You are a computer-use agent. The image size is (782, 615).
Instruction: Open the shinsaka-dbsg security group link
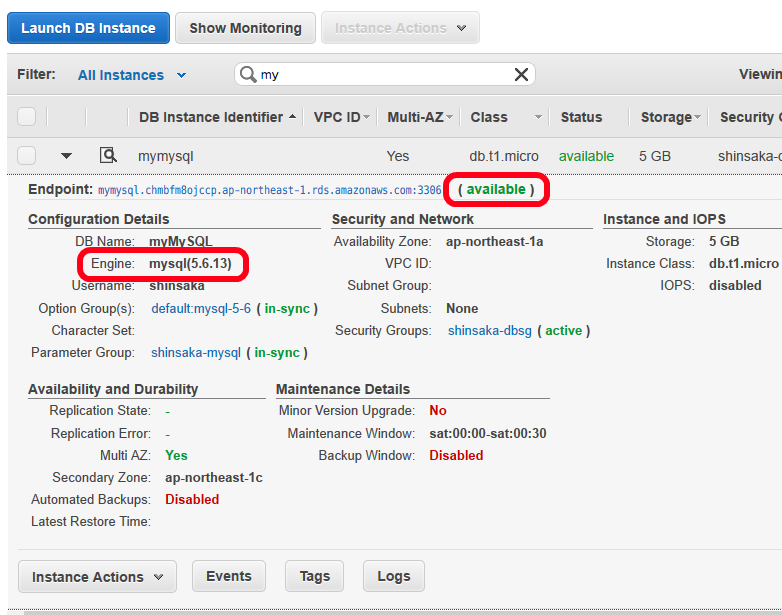489,331
